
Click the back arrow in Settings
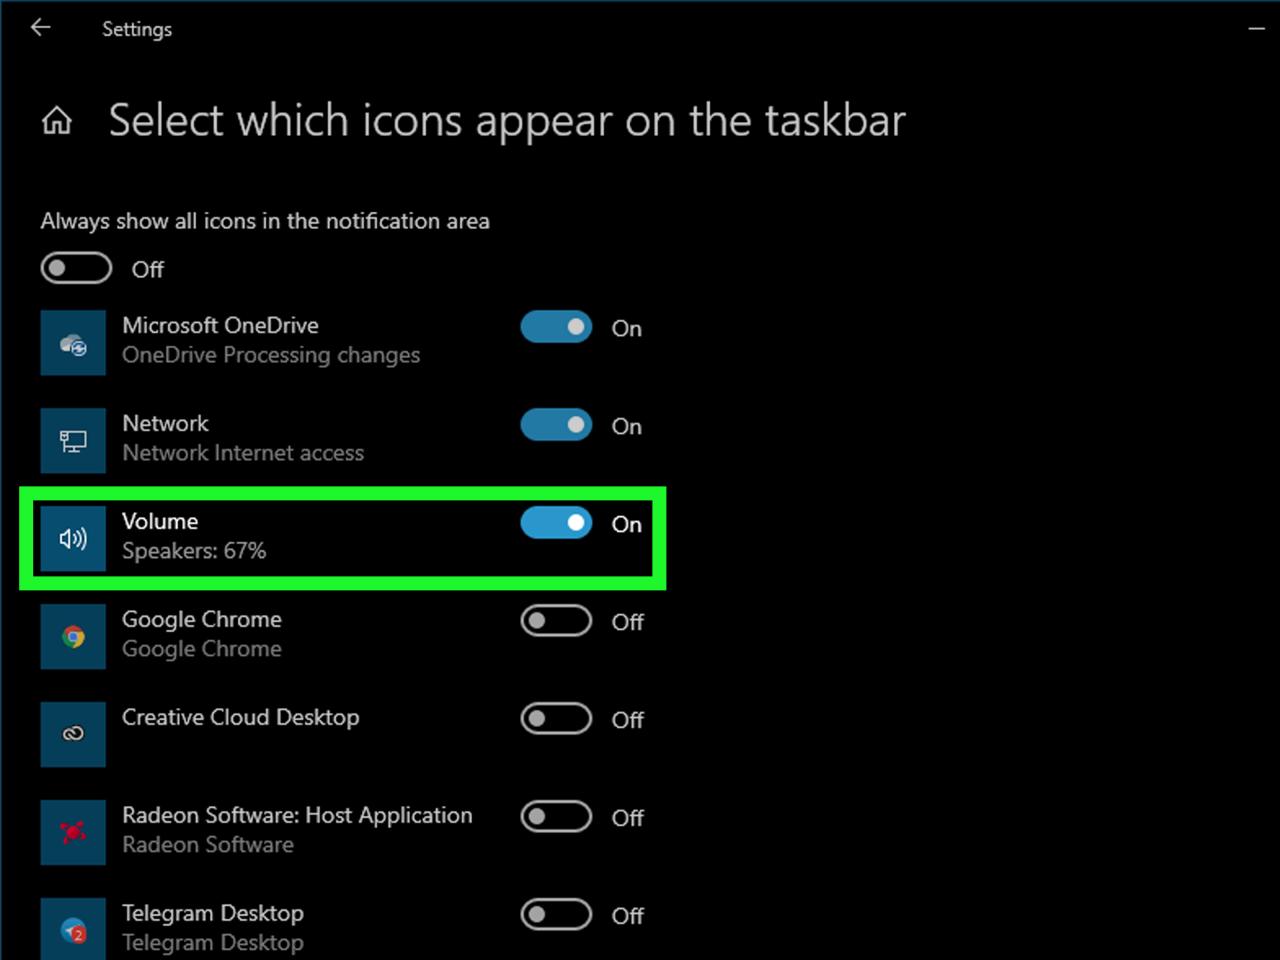coord(40,28)
